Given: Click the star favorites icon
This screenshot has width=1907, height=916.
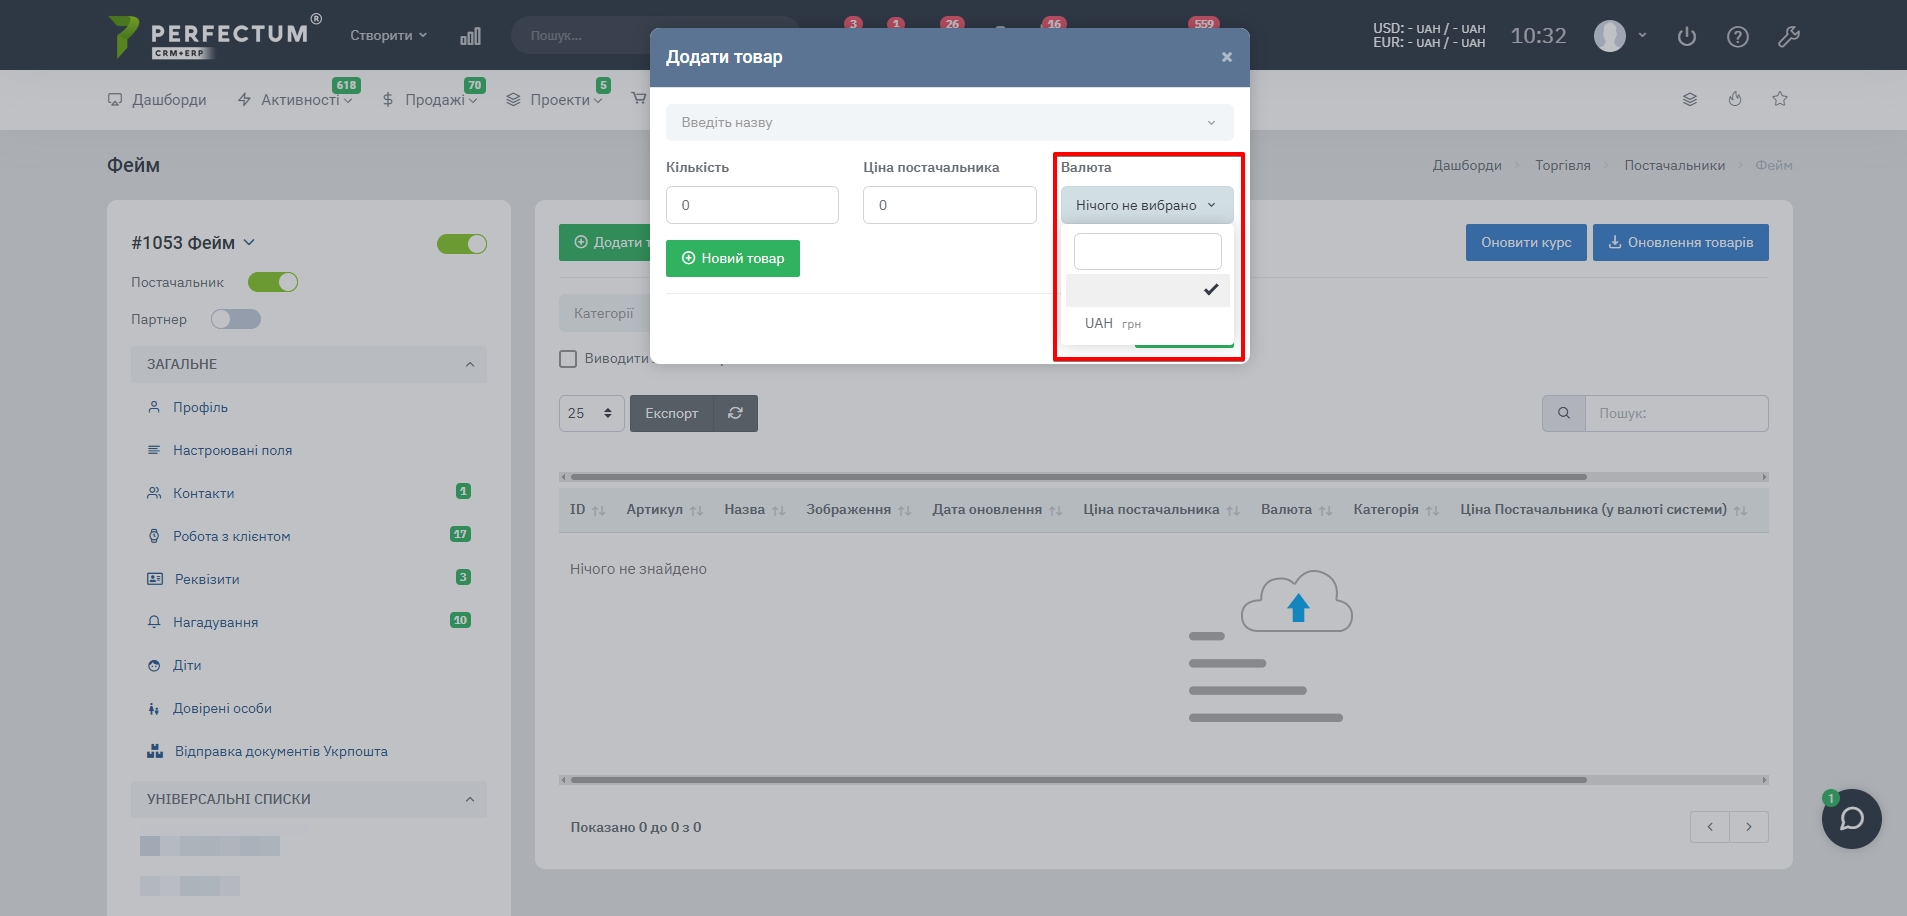Looking at the screenshot, I should tap(1780, 99).
